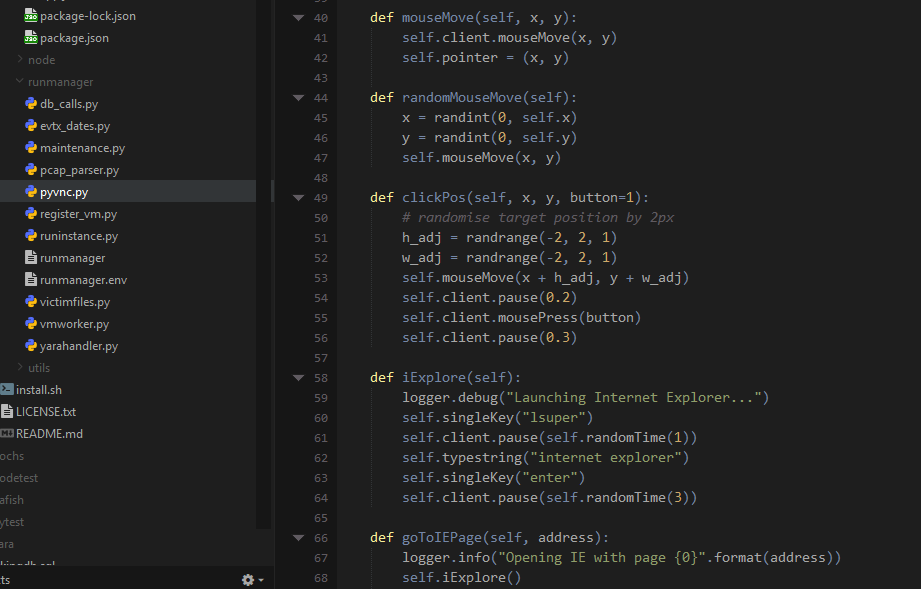The image size is (921, 589).
Task: Click the terminal icon of install.sh
Action: point(7,390)
